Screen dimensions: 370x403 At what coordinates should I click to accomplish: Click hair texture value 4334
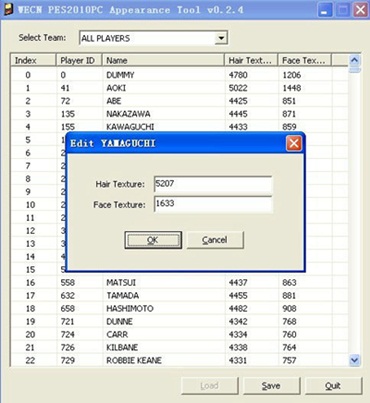click(x=238, y=335)
